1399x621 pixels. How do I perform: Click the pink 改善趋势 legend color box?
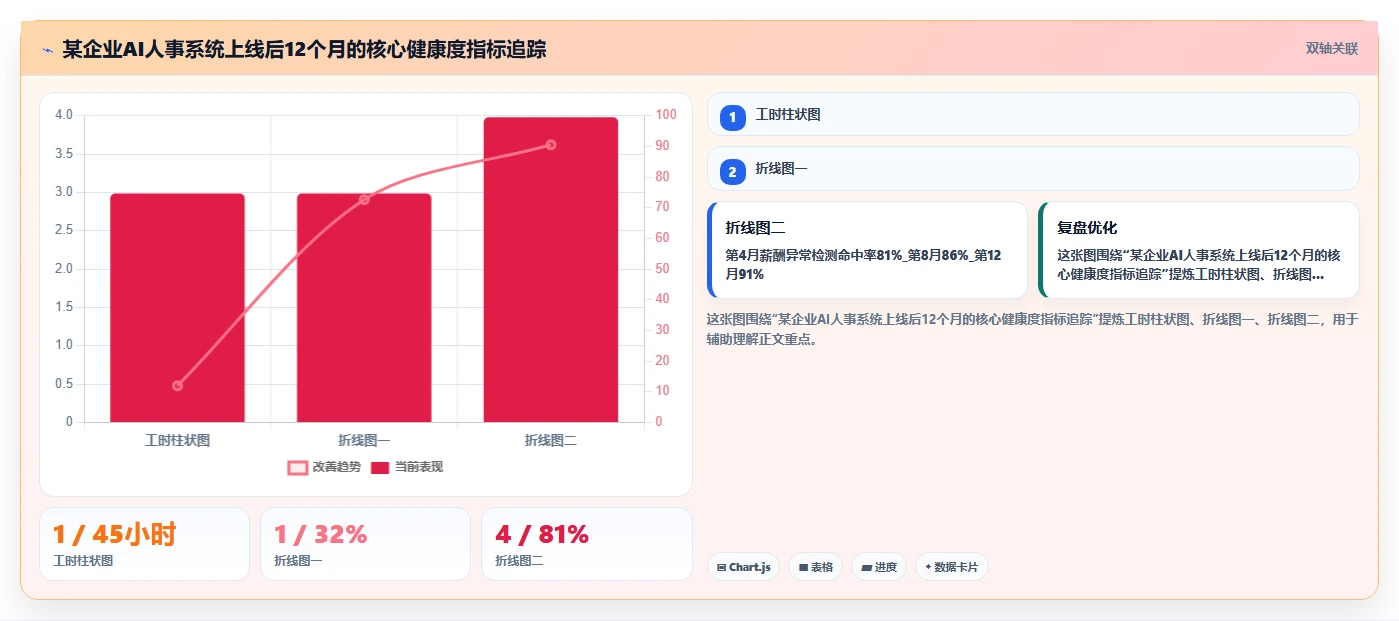(297, 467)
